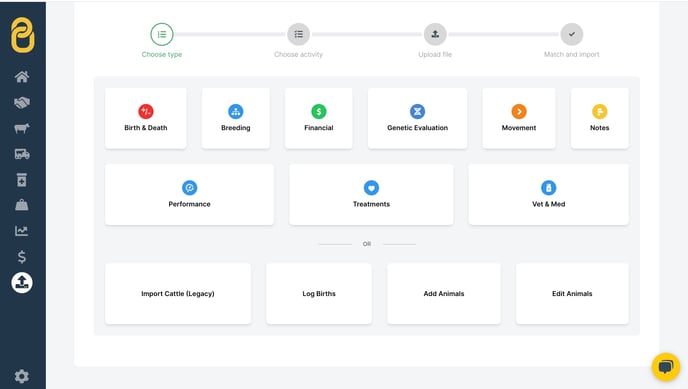This screenshot has height=389, width=688.
Task: Select the Birth & Death import type
Action: click(146, 118)
